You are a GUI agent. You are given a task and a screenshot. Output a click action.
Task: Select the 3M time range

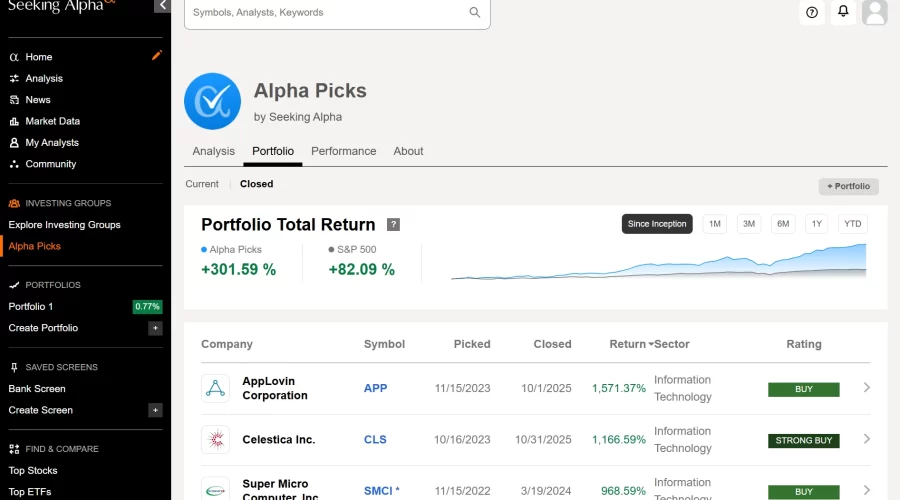click(749, 224)
